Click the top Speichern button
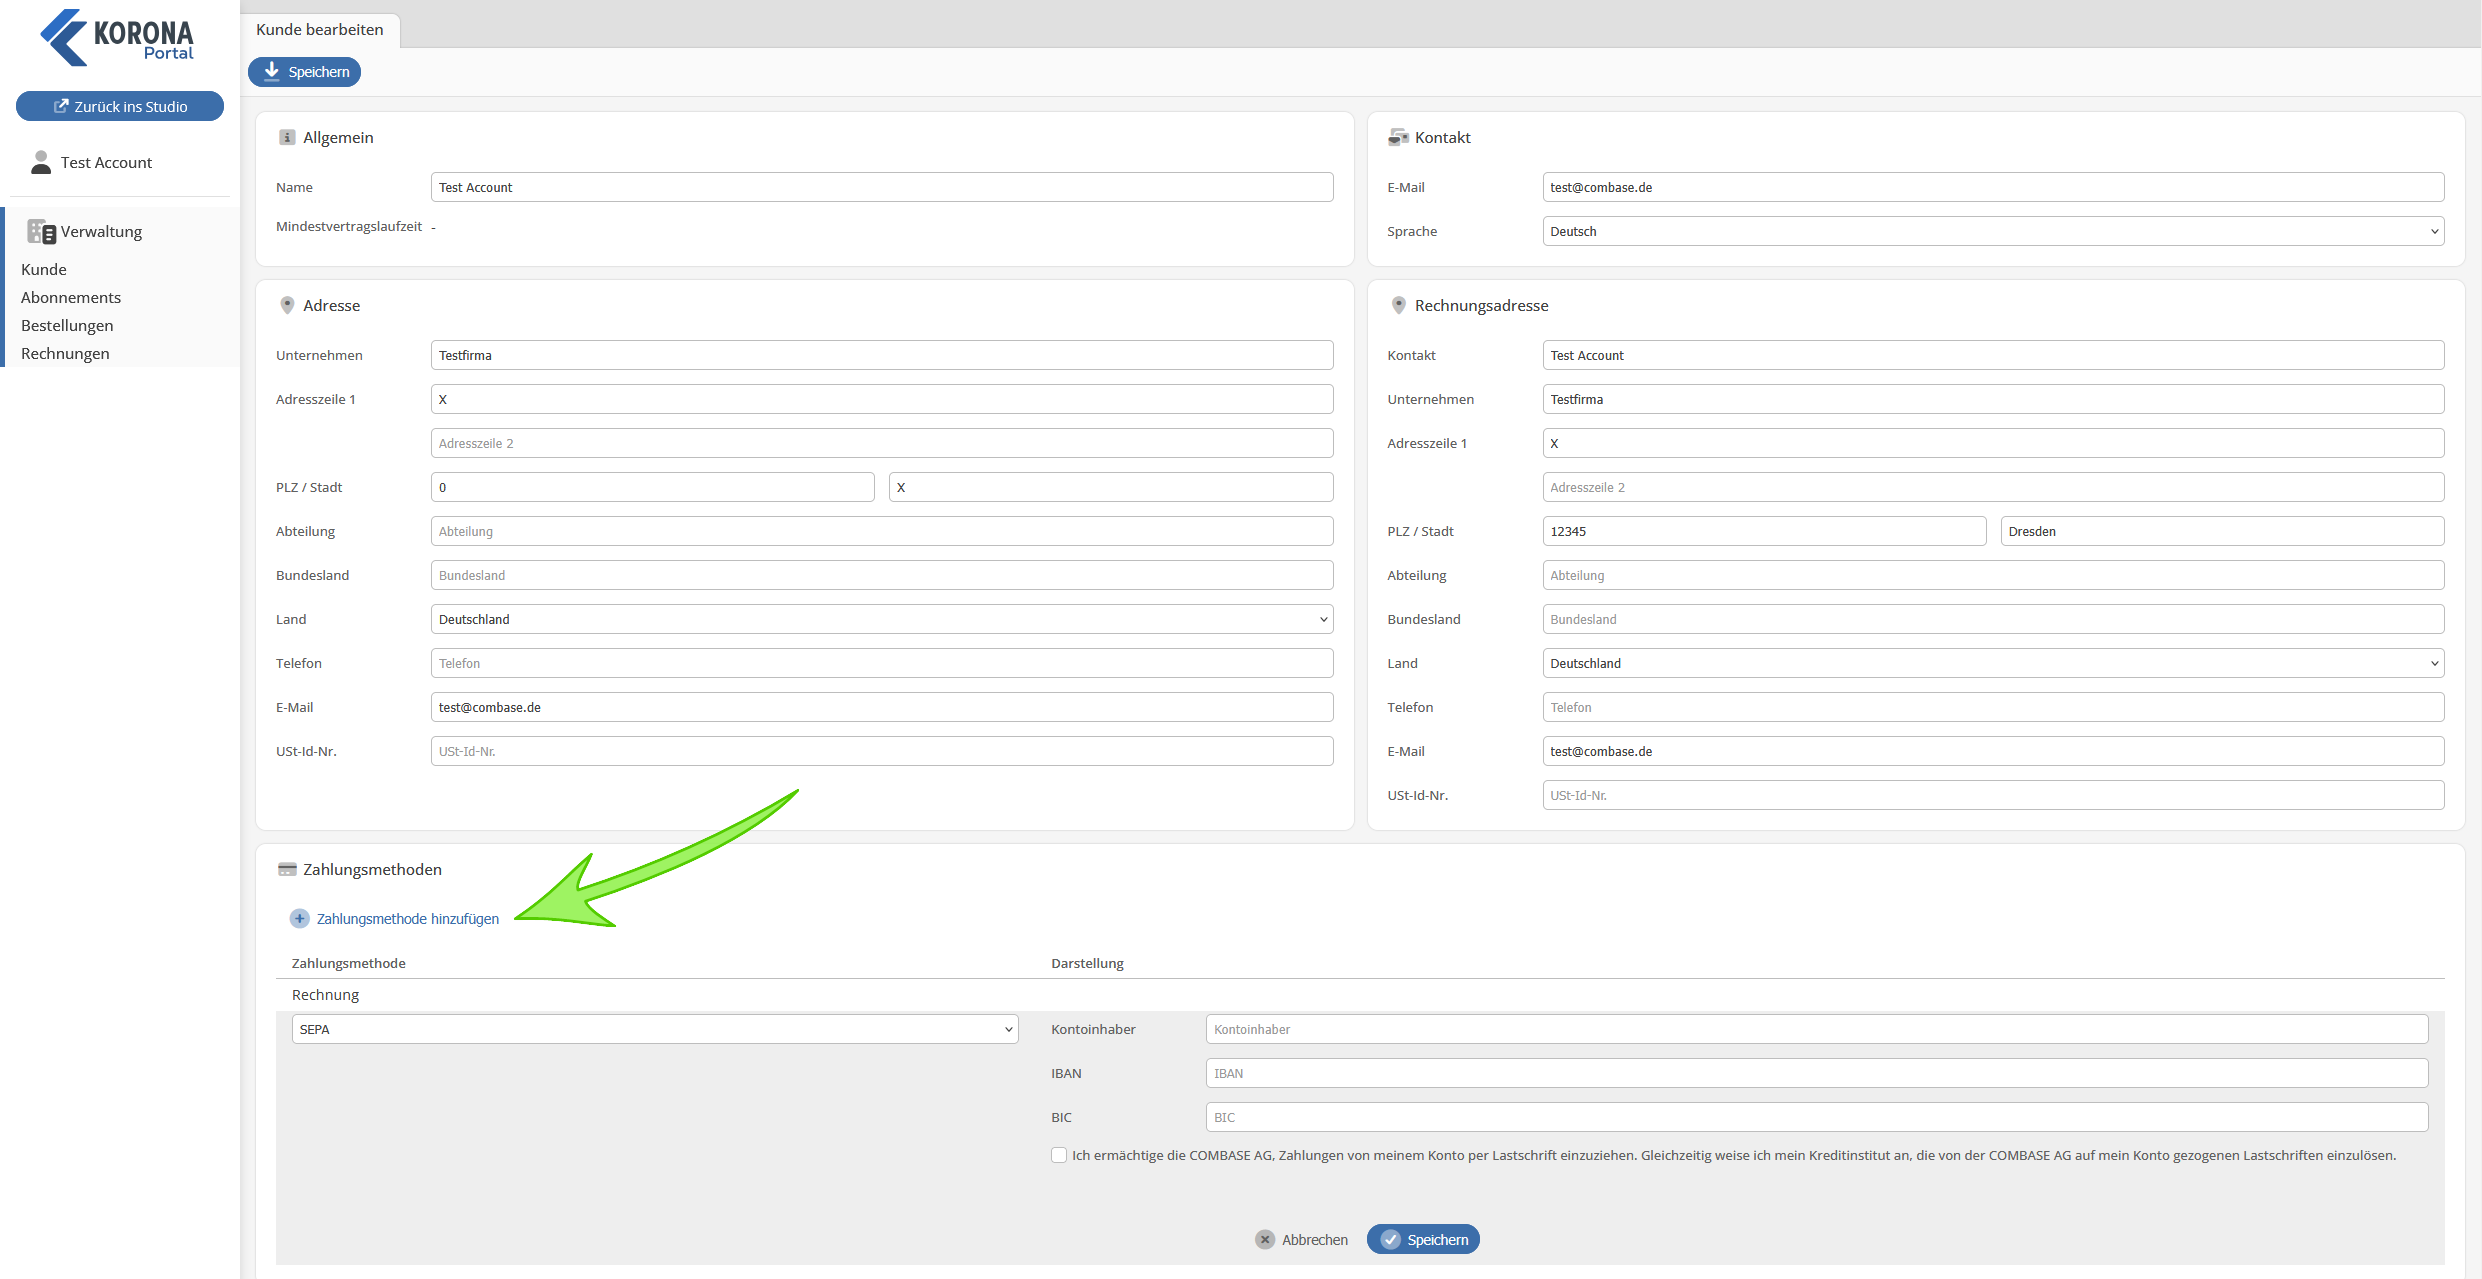This screenshot has height=1279, width=2482. pyautogui.click(x=305, y=72)
